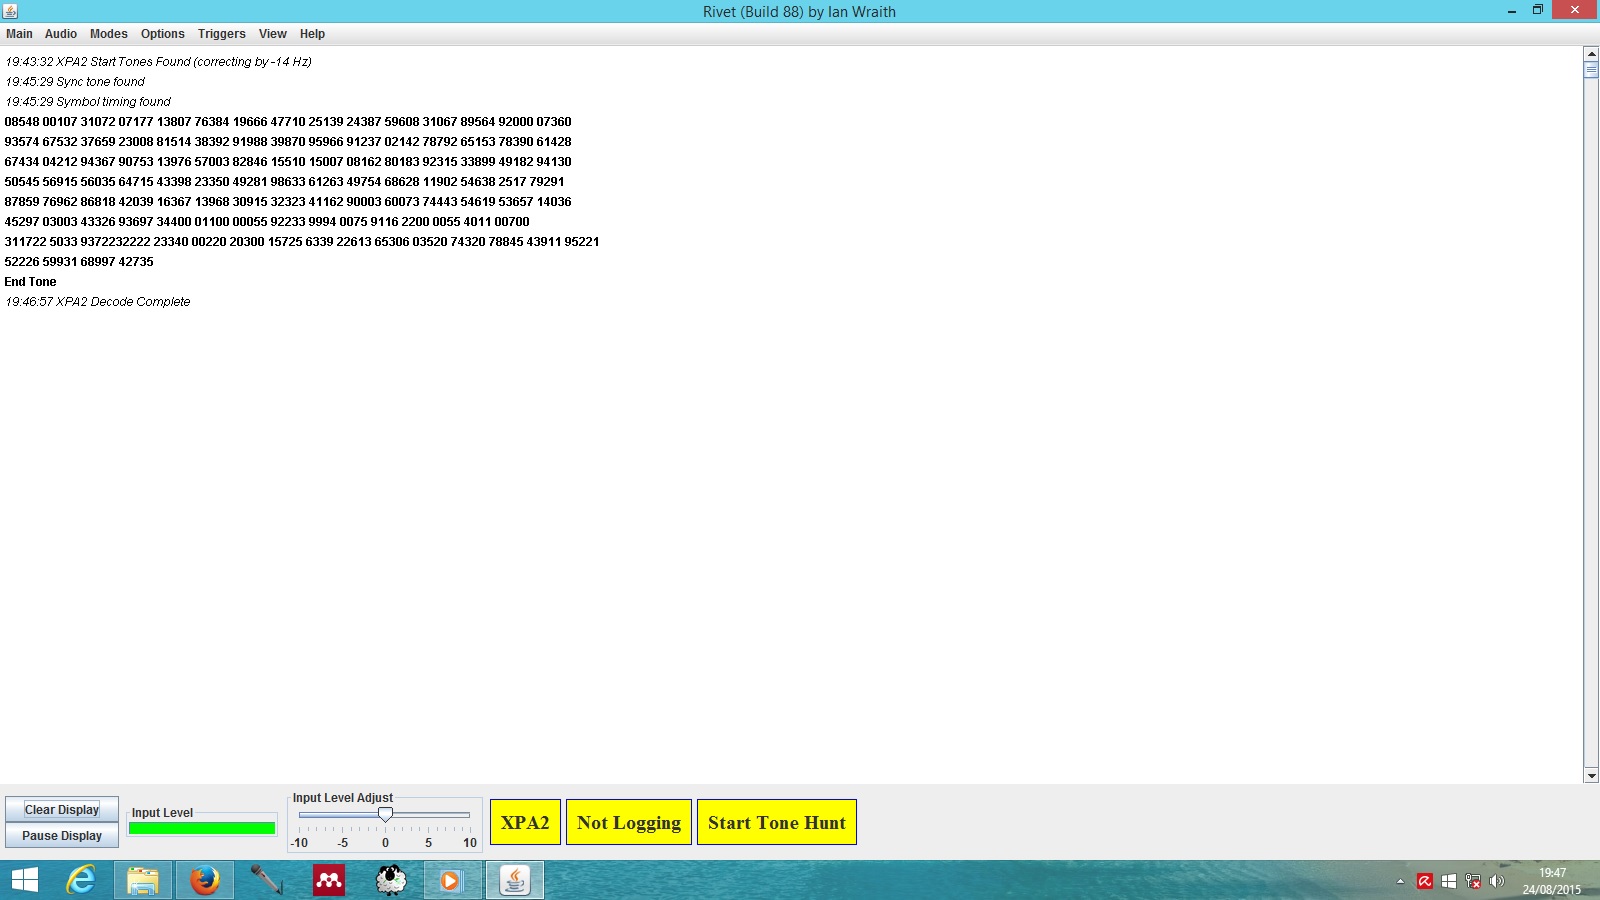Show hidden tray icons arrow
The image size is (1600, 900).
(1400, 881)
